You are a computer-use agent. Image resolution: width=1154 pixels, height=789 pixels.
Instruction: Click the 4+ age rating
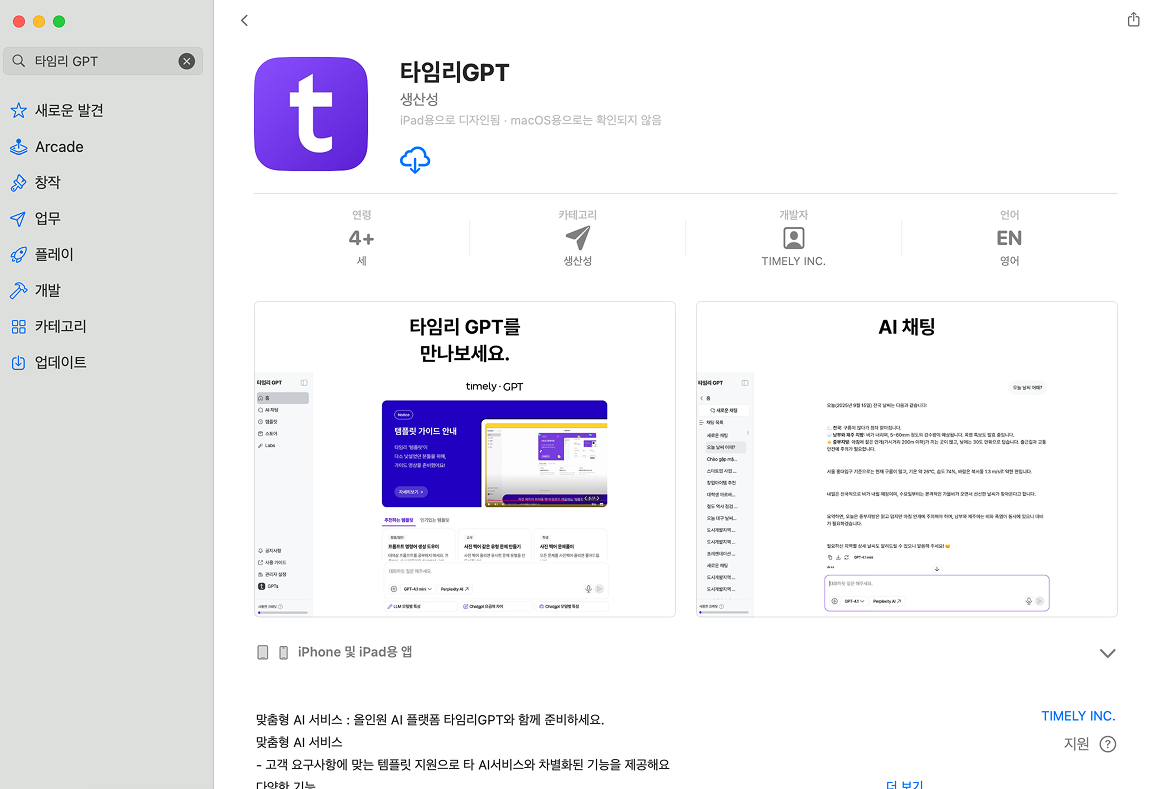(x=361, y=238)
